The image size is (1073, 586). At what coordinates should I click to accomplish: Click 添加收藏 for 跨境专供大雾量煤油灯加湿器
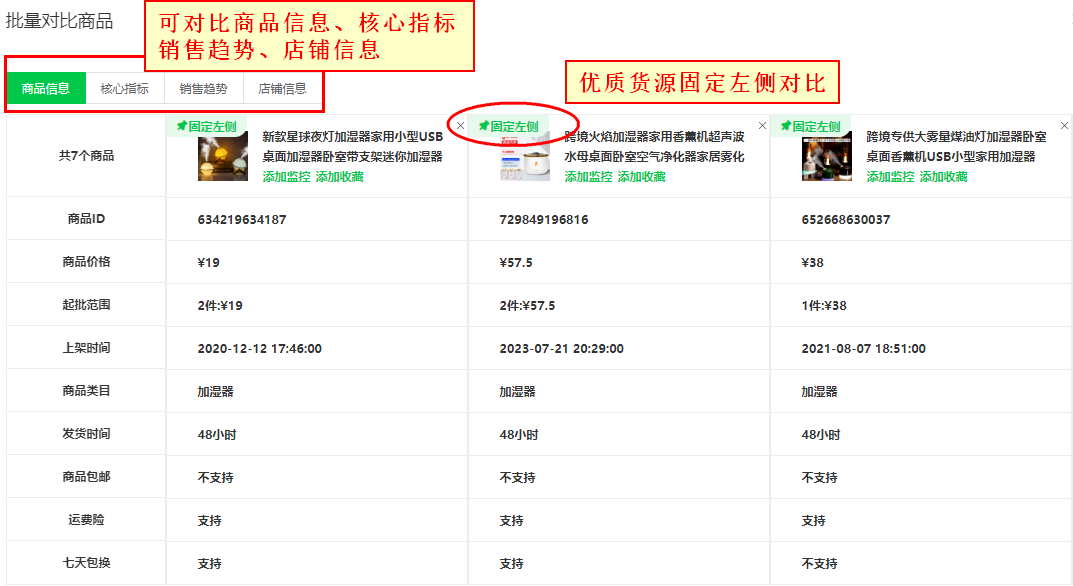tap(944, 177)
